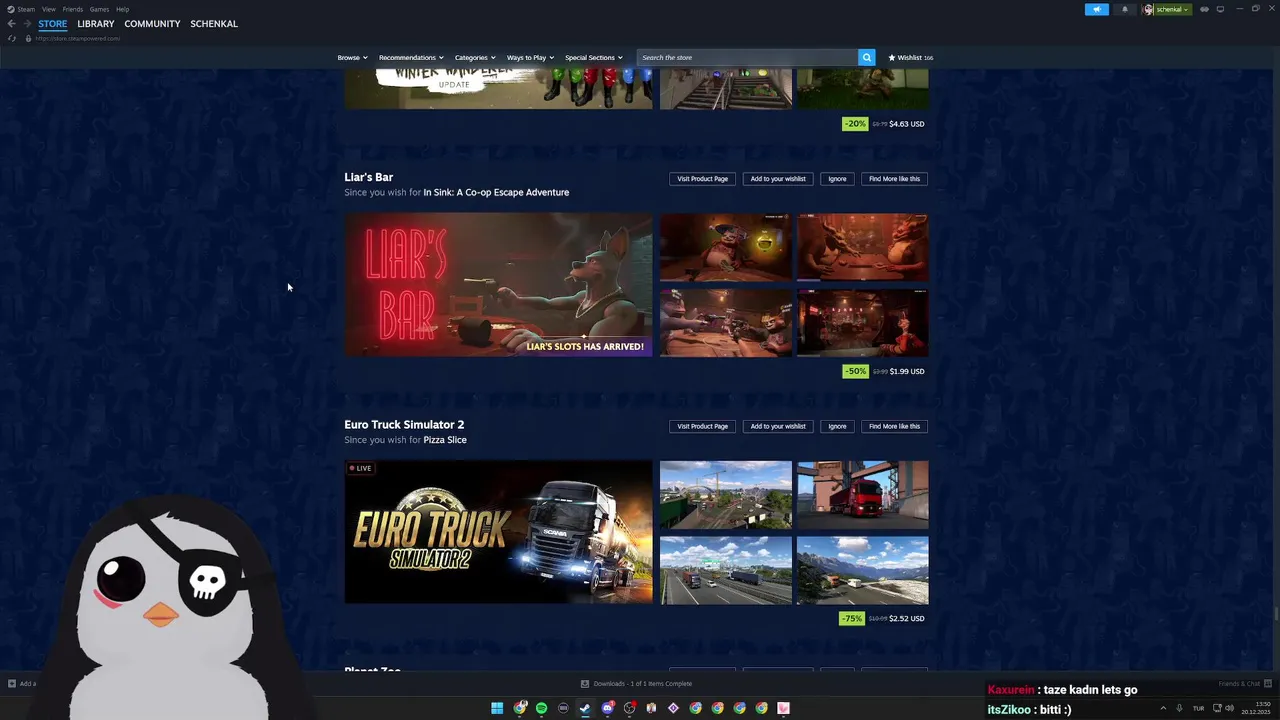
Task: Expand the Ways to Play dropdown
Action: coord(530,57)
